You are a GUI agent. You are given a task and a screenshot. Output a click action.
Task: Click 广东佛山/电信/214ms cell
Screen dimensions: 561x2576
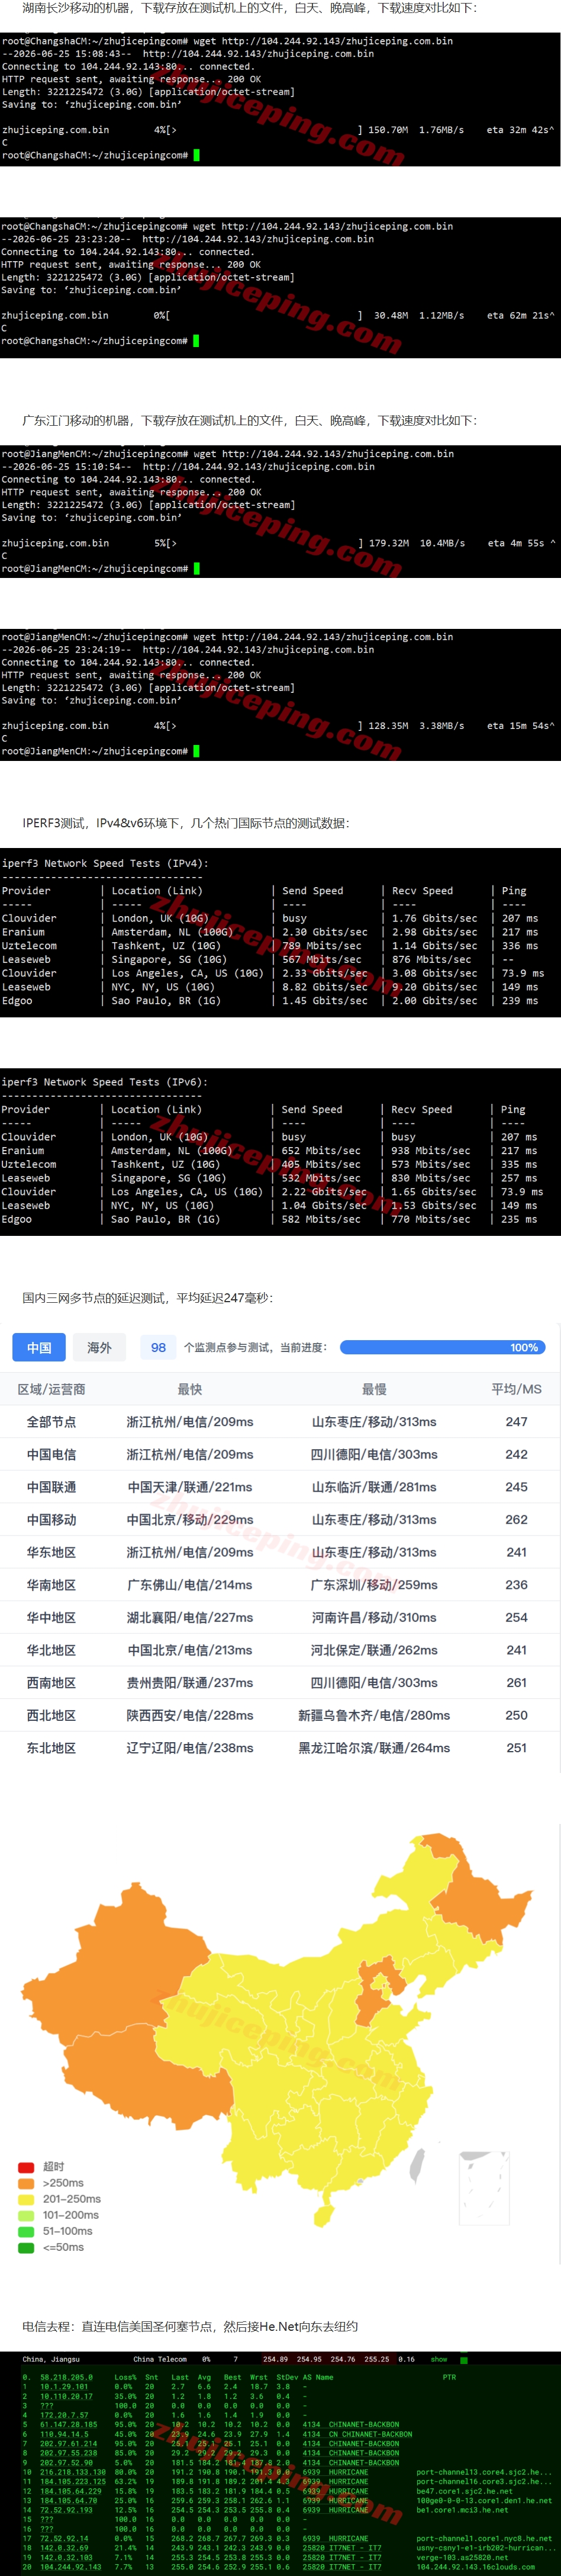click(190, 1585)
